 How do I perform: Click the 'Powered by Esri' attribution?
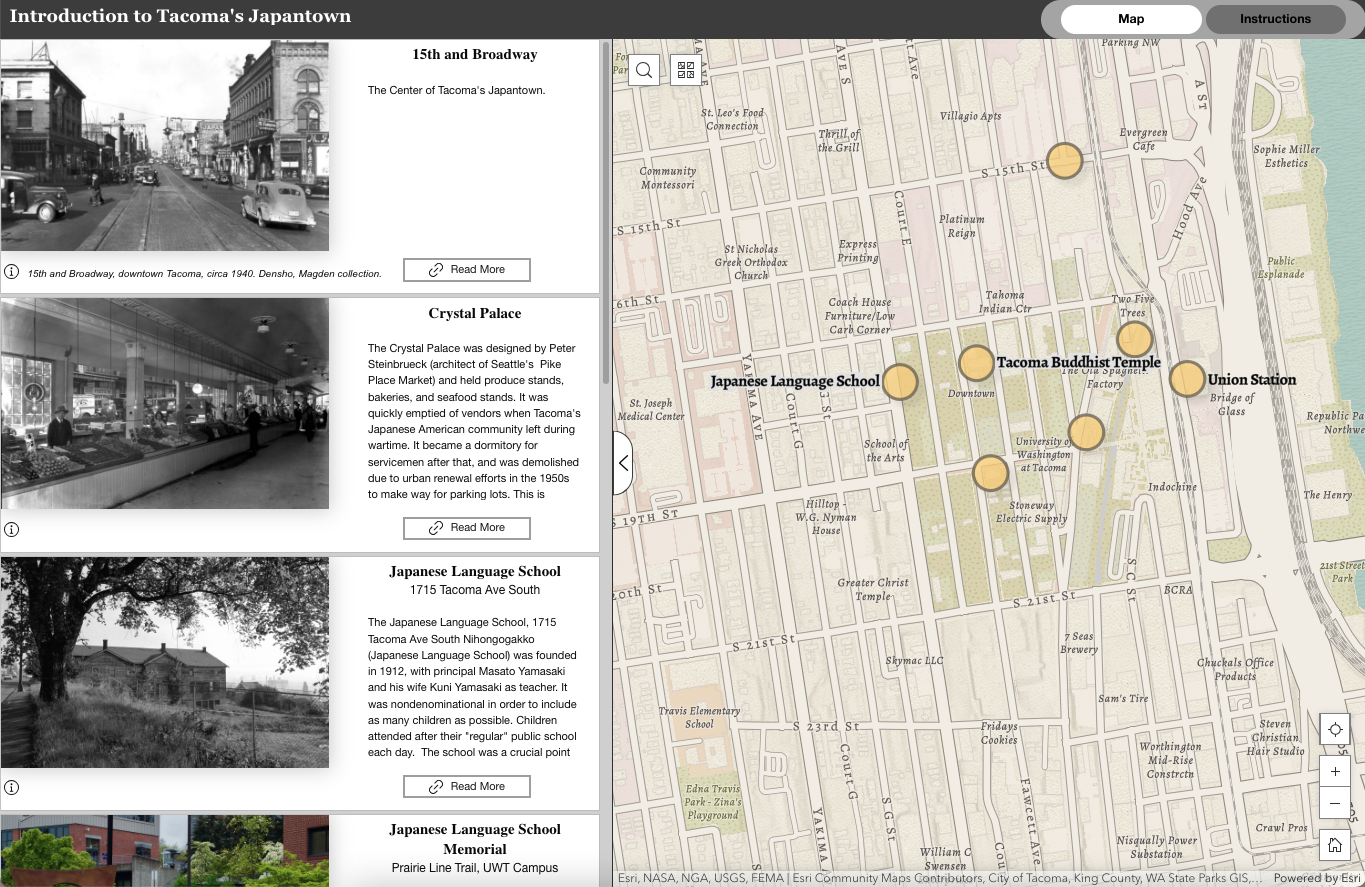tap(1318, 878)
